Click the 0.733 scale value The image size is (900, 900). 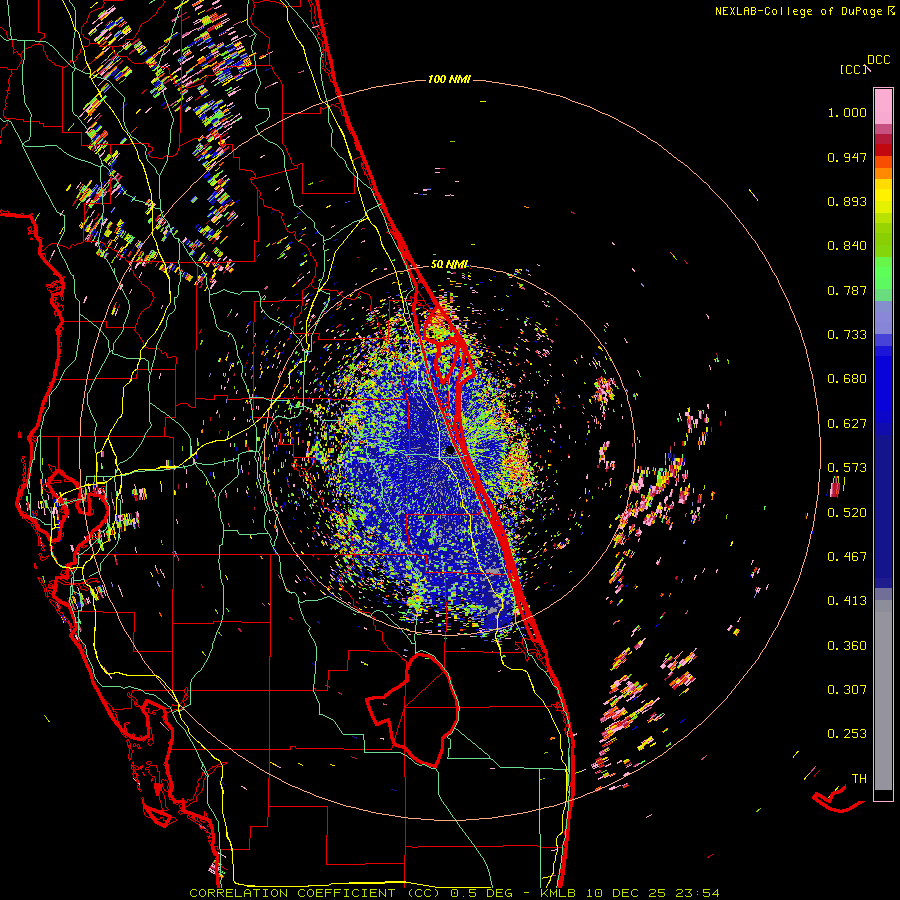(x=847, y=335)
